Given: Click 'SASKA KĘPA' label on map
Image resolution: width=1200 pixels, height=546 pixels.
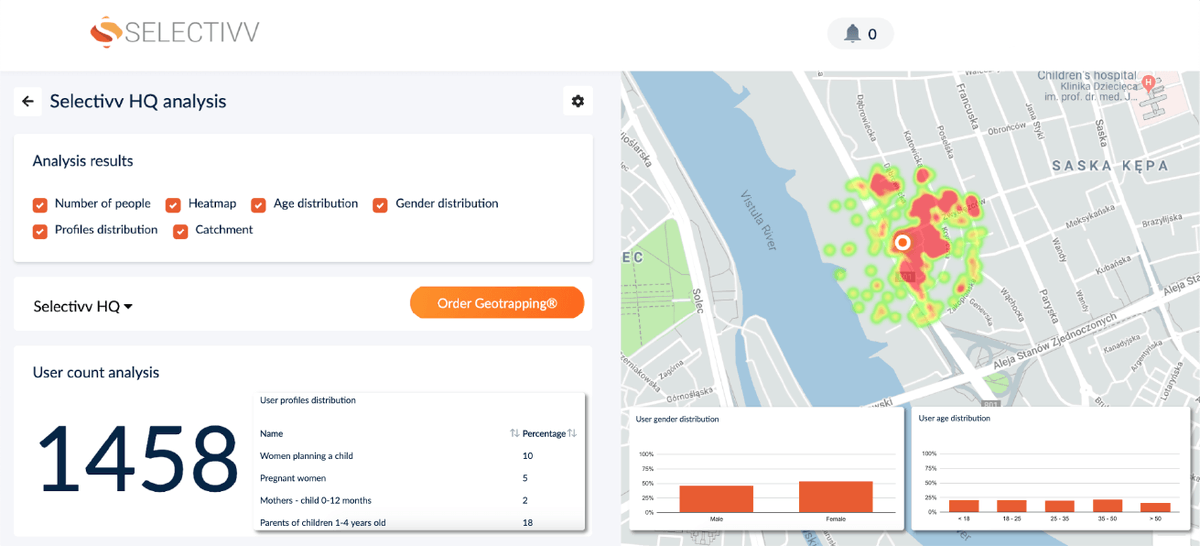Looking at the screenshot, I should pos(1108,165).
